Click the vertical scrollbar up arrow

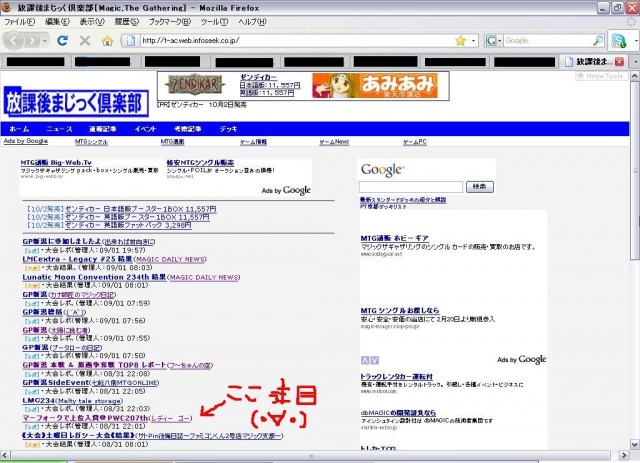click(x=635, y=76)
